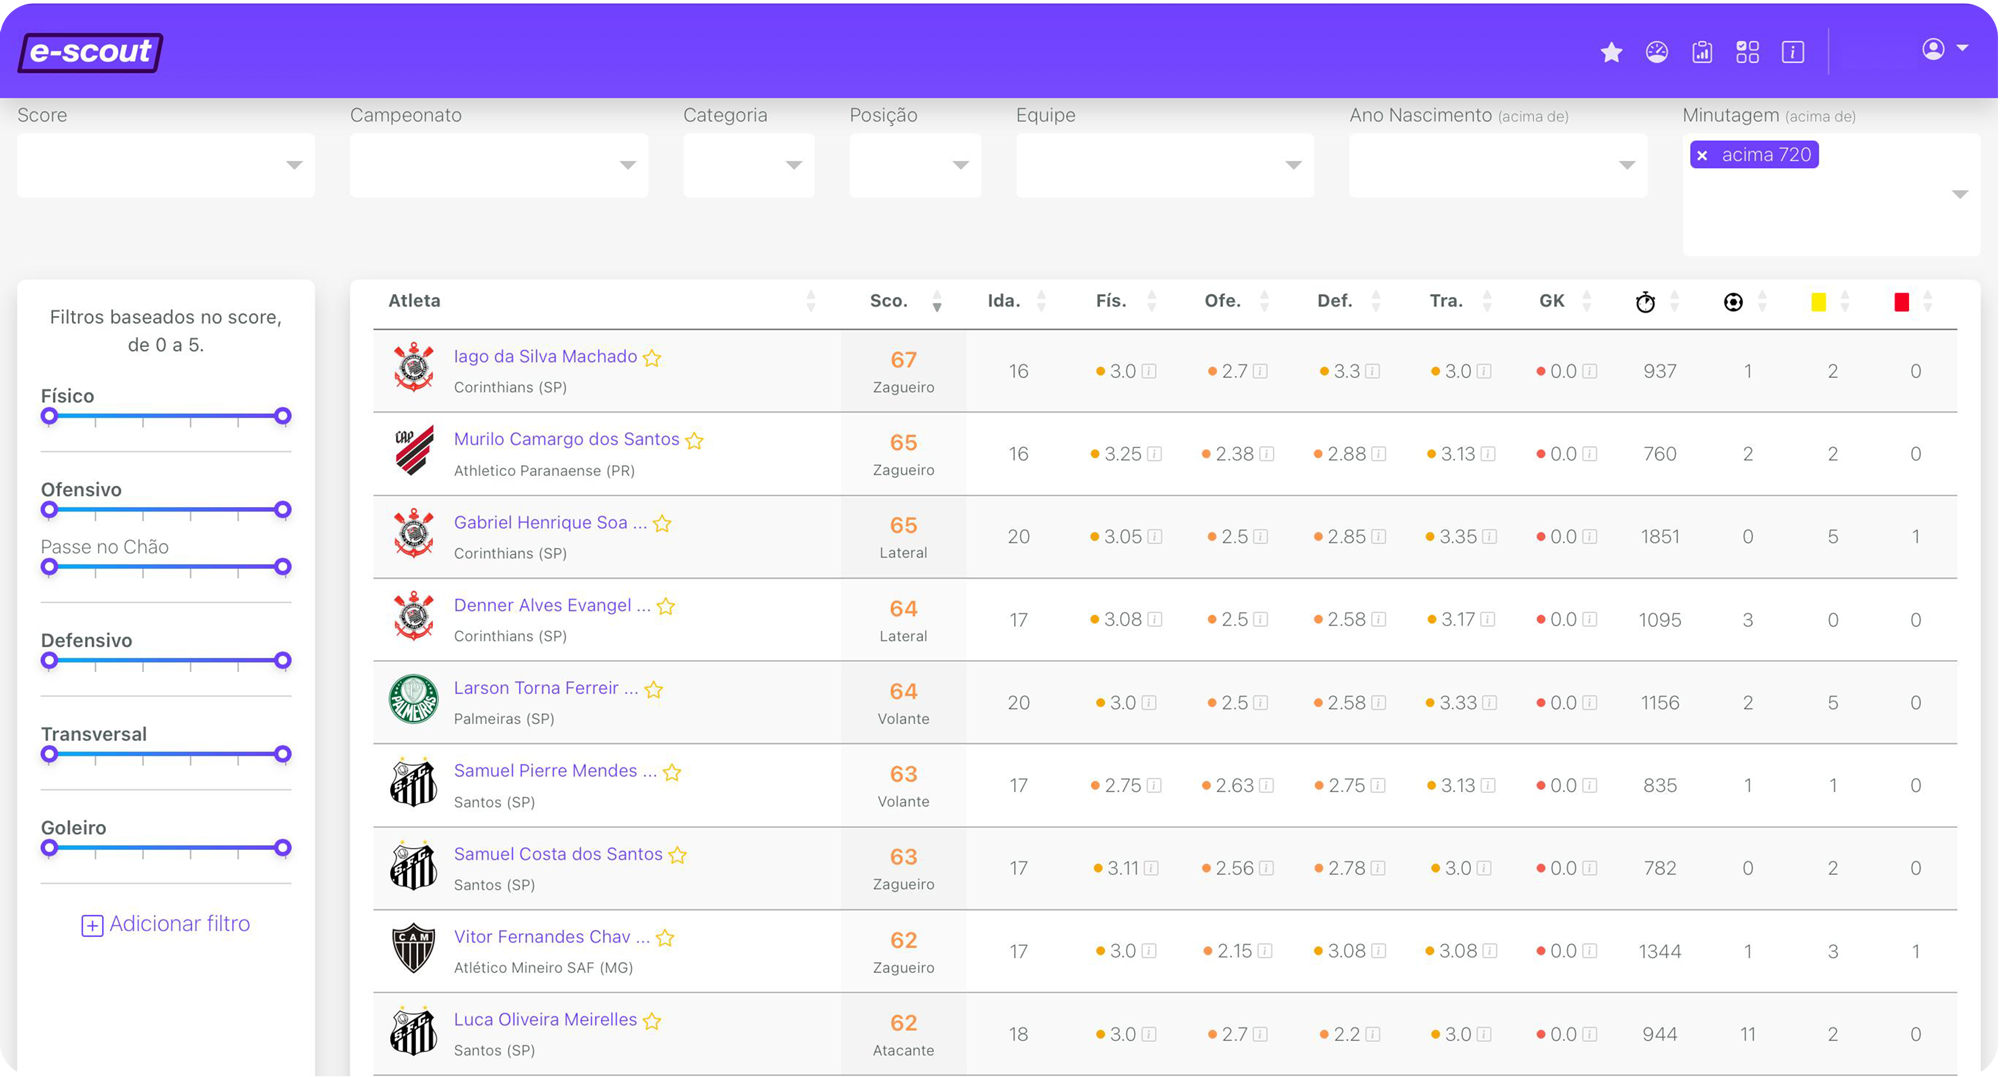Click the info badge beside Murilo's Tra. score

[x=1490, y=453]
